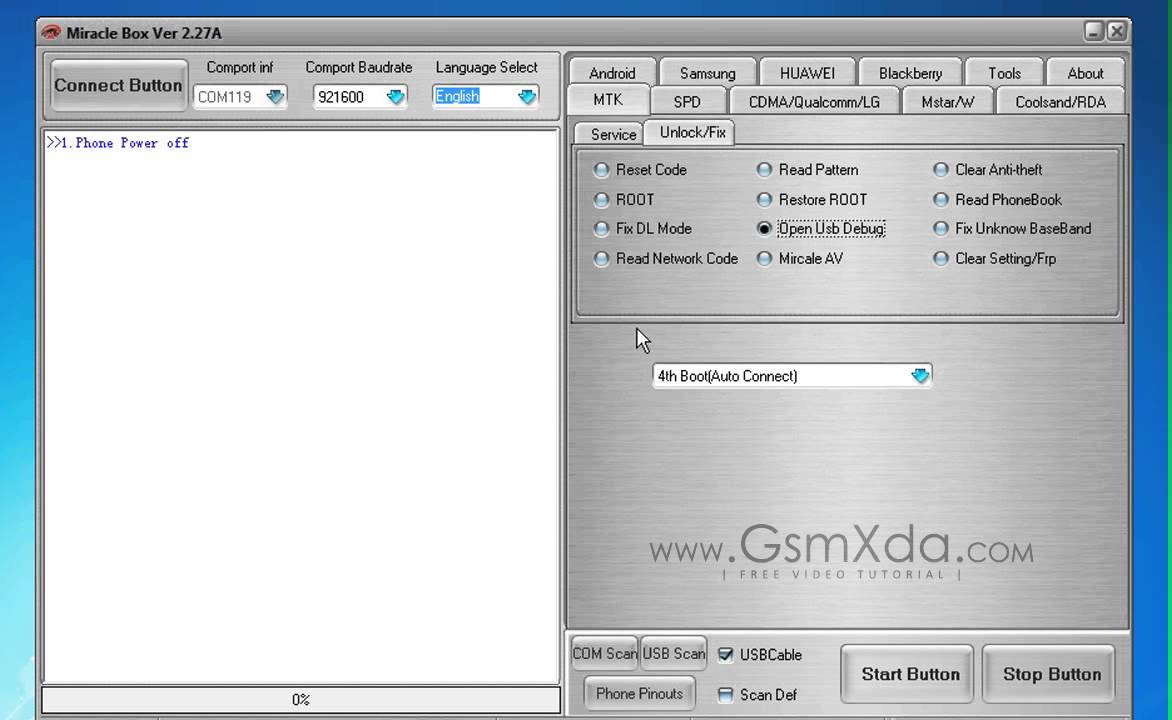Image resolution: width=1172 pixels, height=720 pixels.
Task: Switch to the HUAWEI tab
Action: [807, 73]
